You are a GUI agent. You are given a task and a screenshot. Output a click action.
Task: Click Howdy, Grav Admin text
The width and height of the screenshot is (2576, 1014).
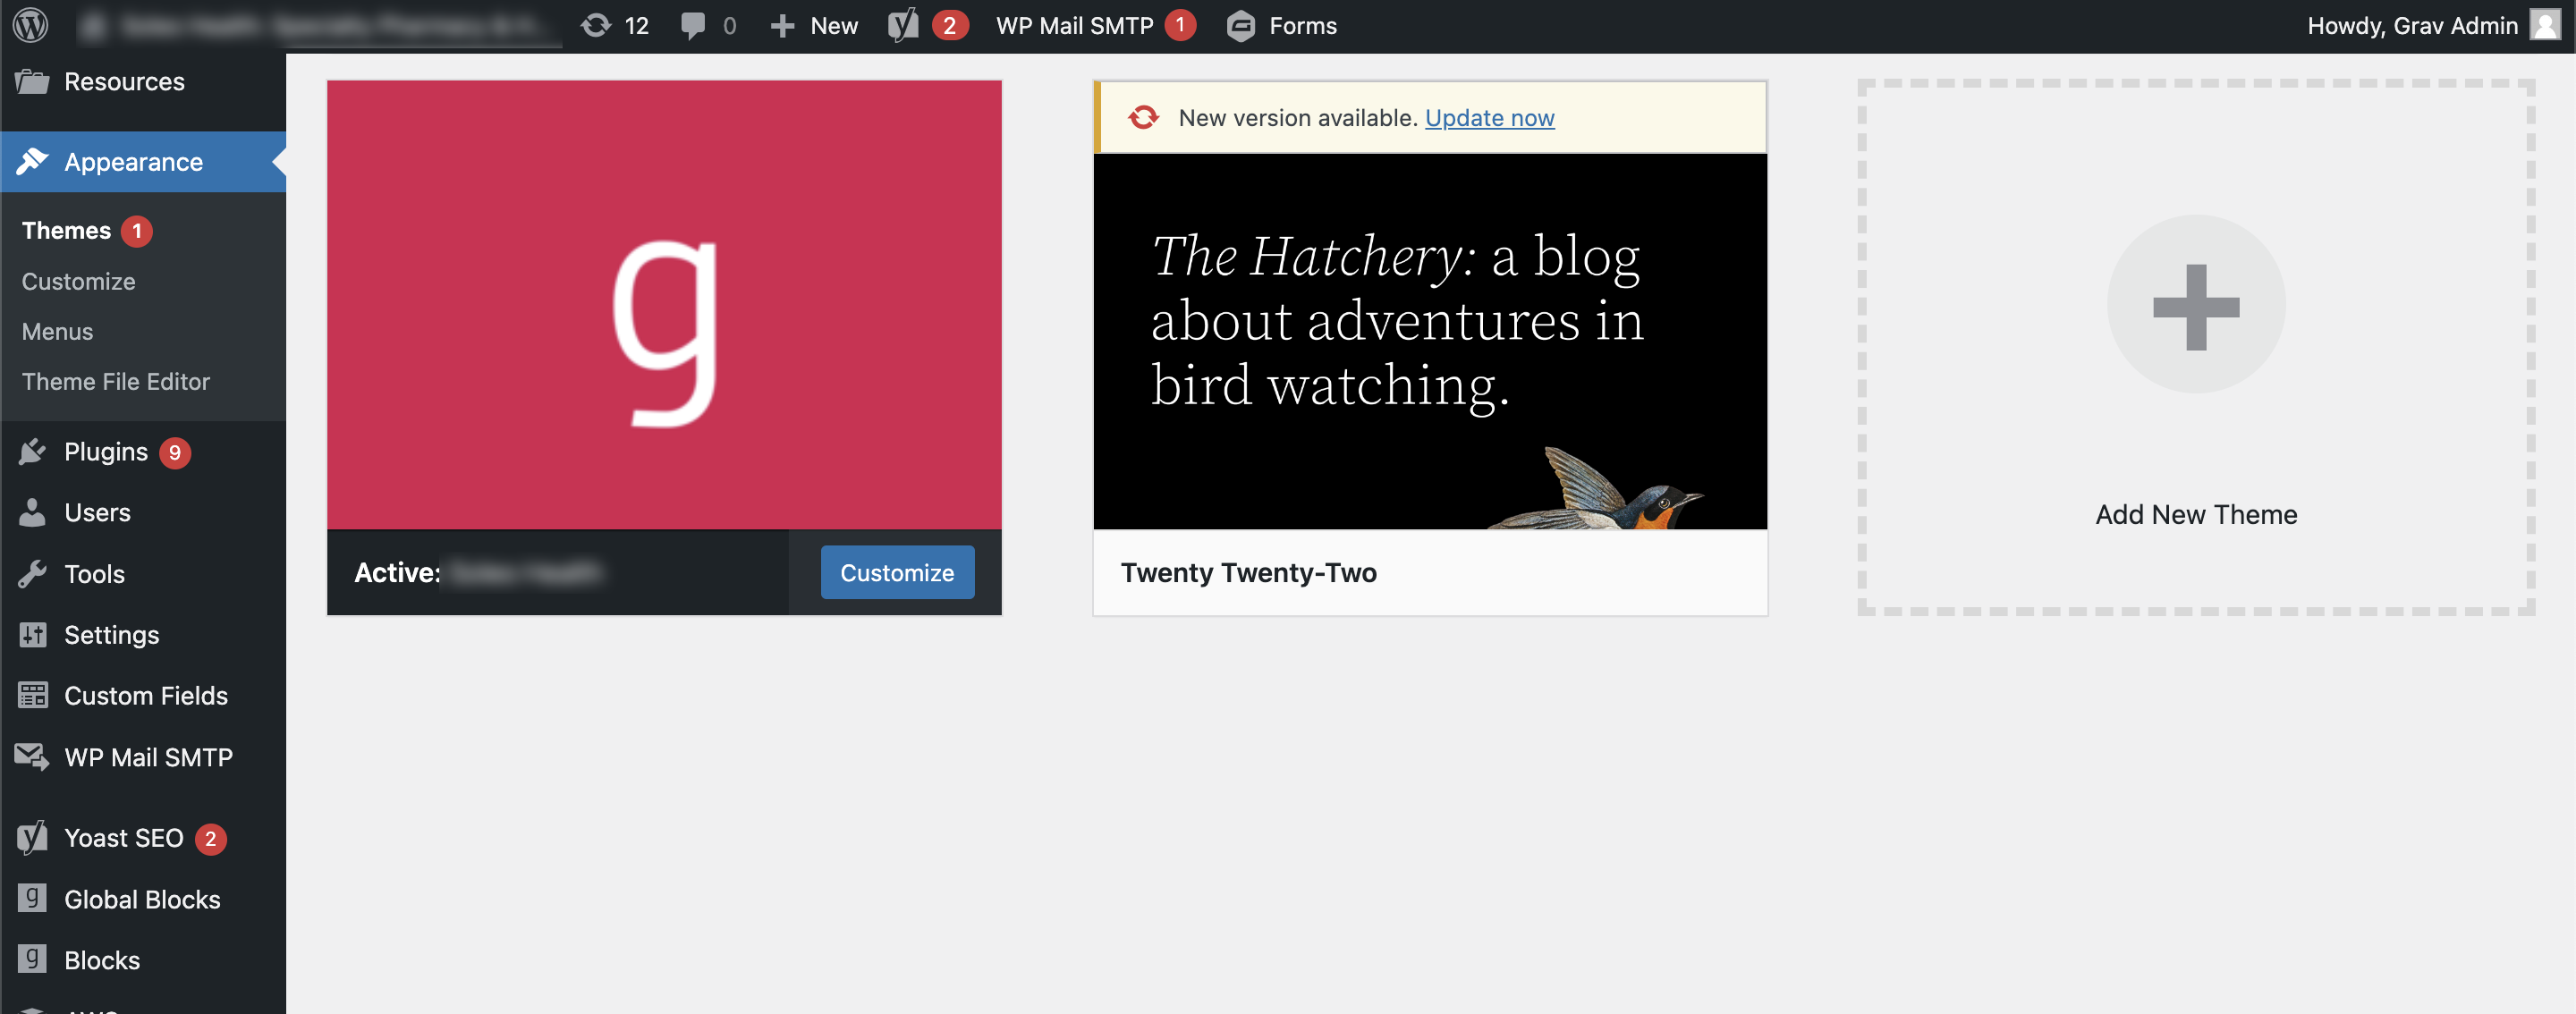pos(2412,26)
